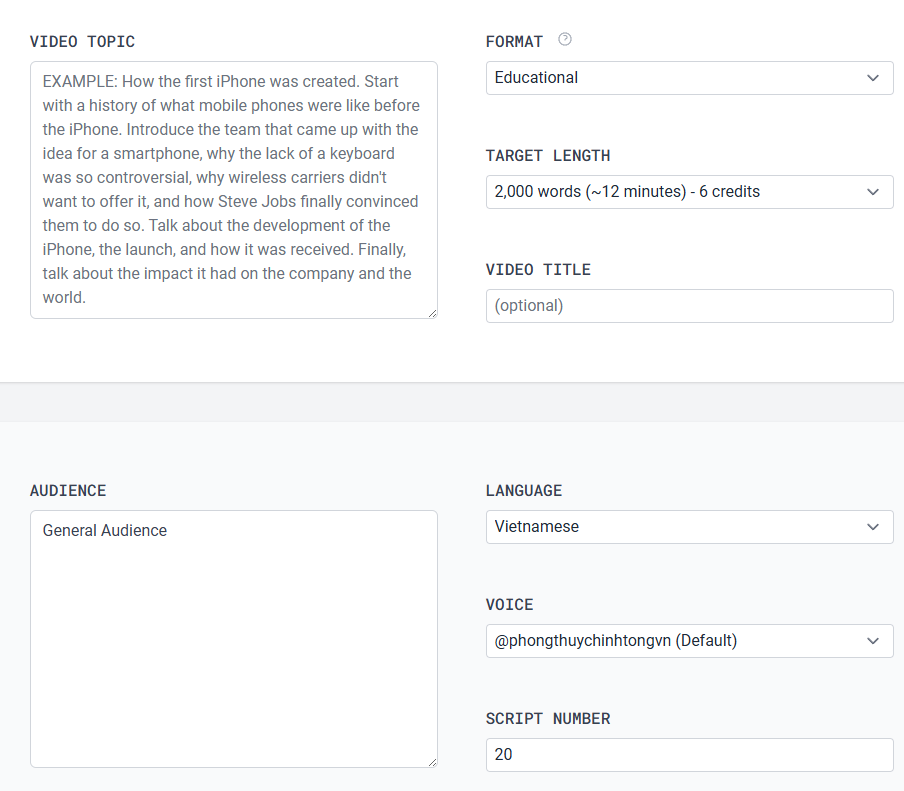Click the Format help question-mark icon
The height and width of the screenshot is (791, 904).
click(x=565, y=39)
